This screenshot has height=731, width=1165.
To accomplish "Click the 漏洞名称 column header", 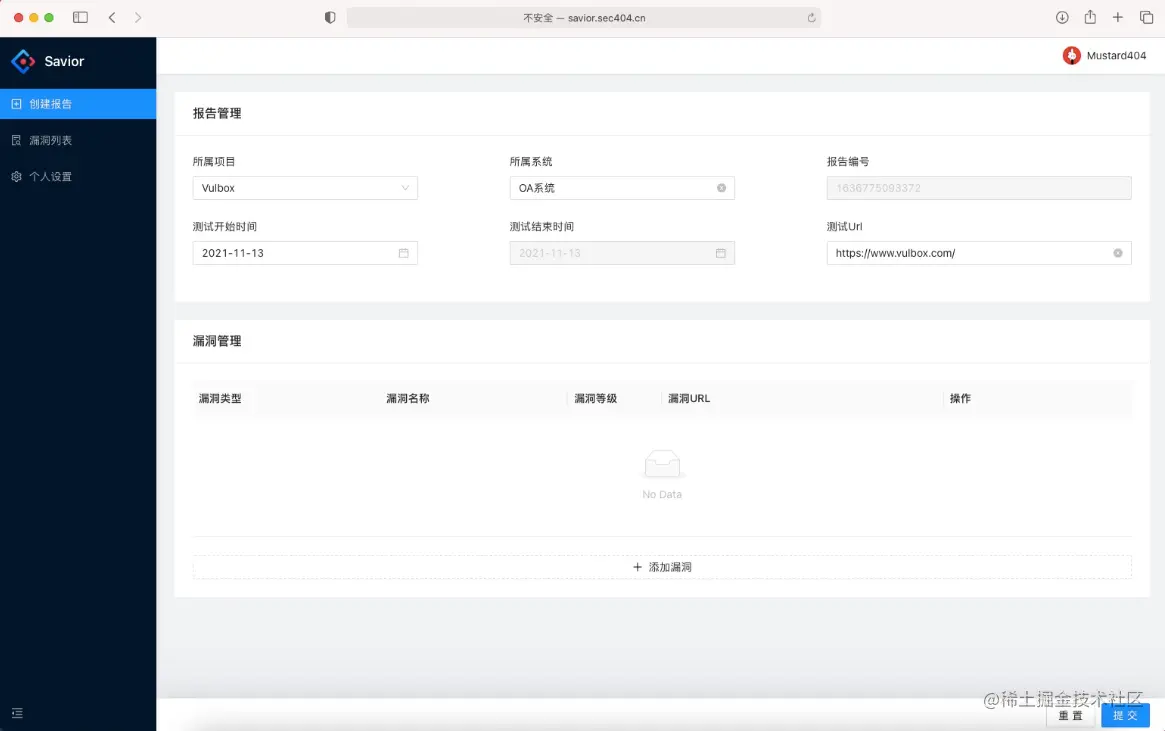I will [408, 399].
